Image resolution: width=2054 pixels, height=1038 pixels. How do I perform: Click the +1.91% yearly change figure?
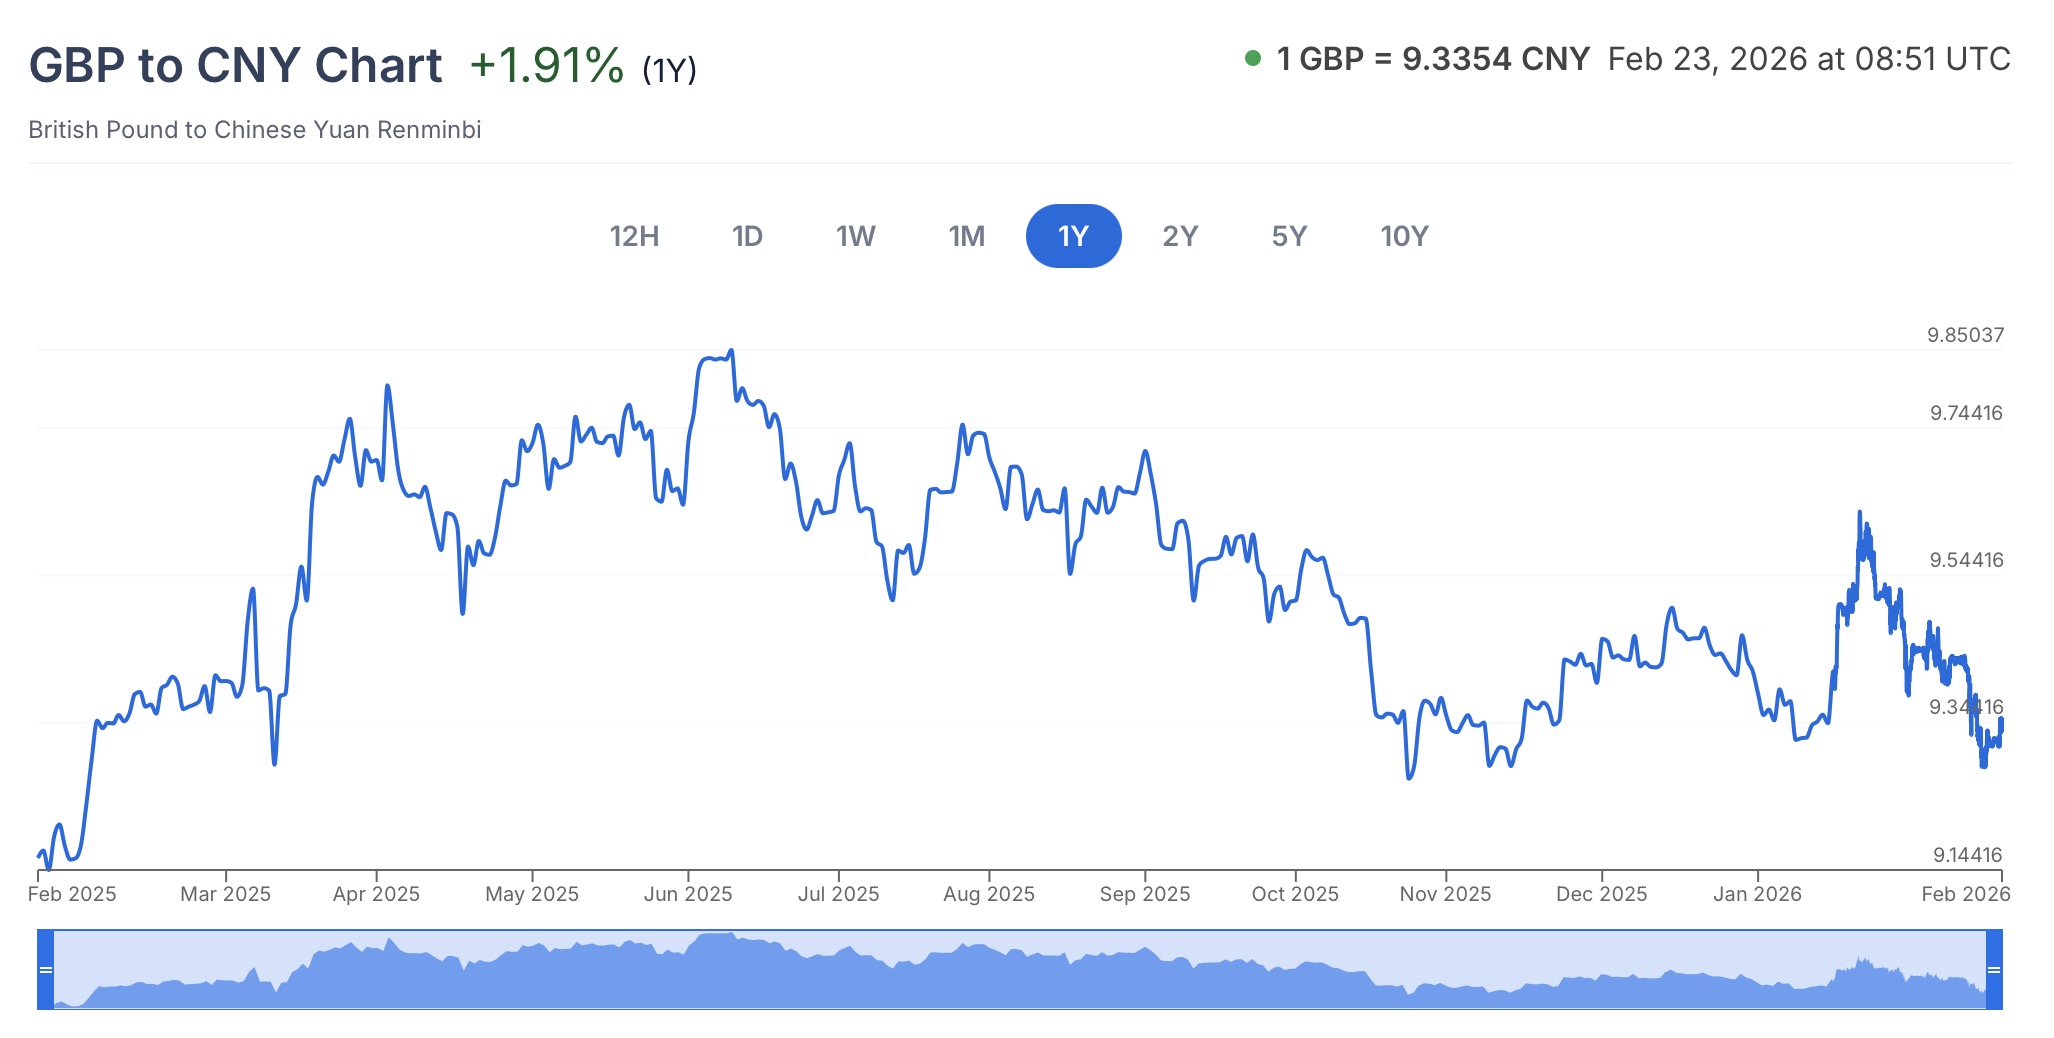(546, 65)
